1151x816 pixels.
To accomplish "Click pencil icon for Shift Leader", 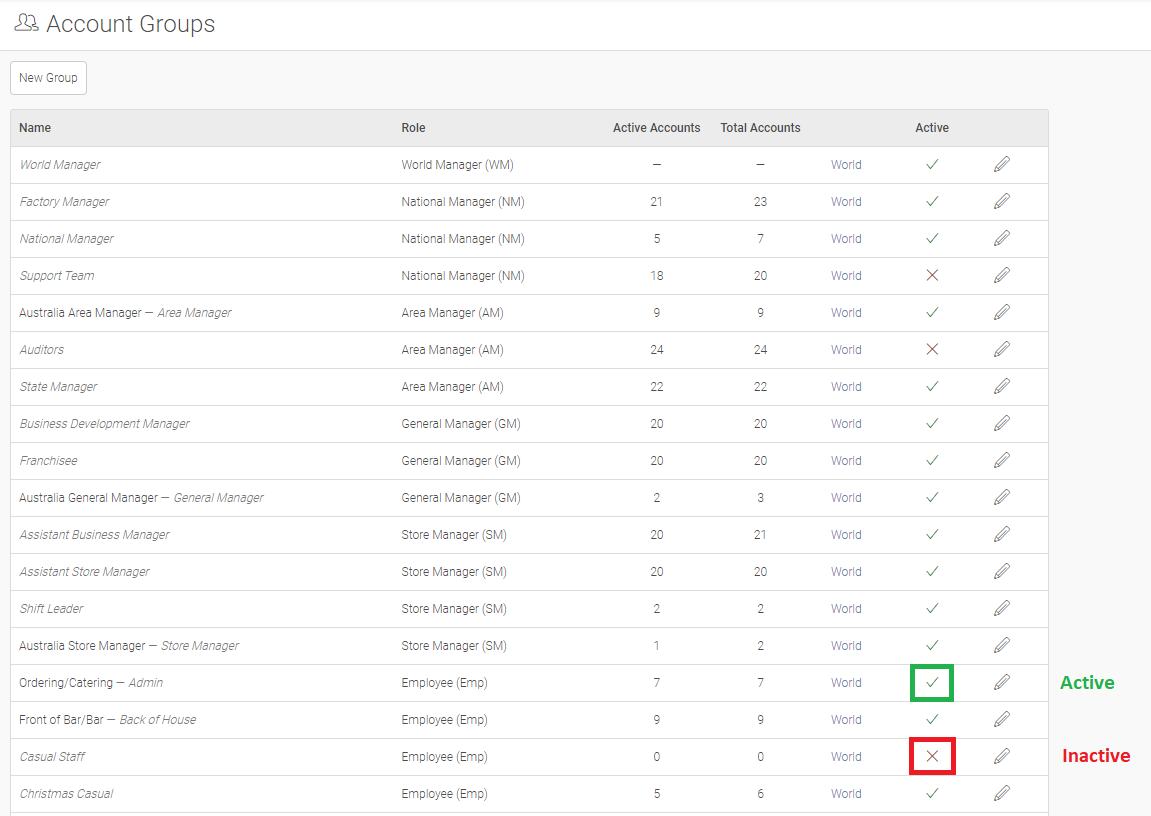I will coord(1002,608).
